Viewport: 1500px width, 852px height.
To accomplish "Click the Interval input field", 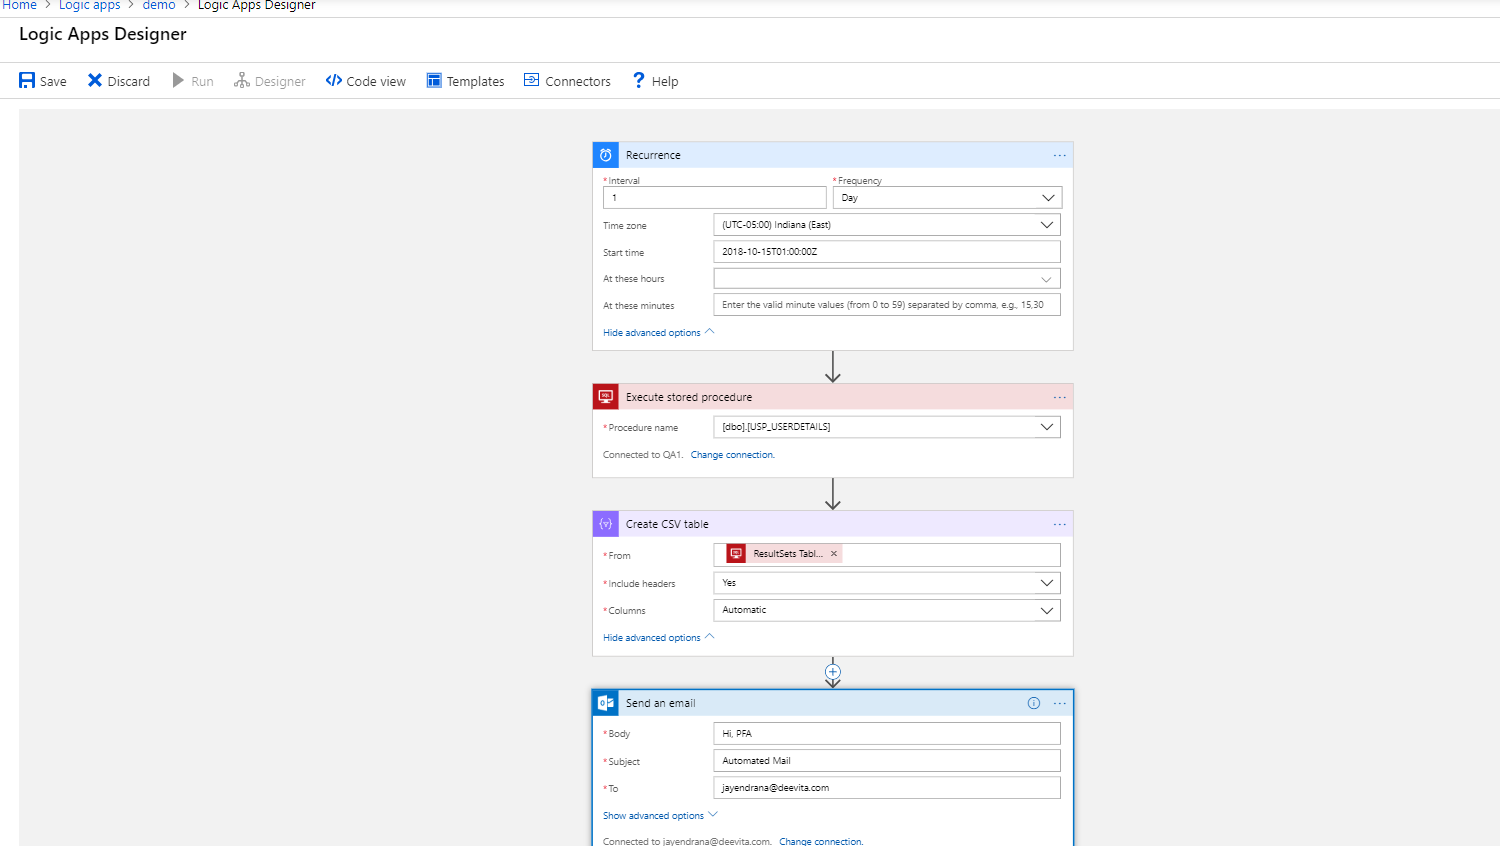I will click(x=715, y=198).
